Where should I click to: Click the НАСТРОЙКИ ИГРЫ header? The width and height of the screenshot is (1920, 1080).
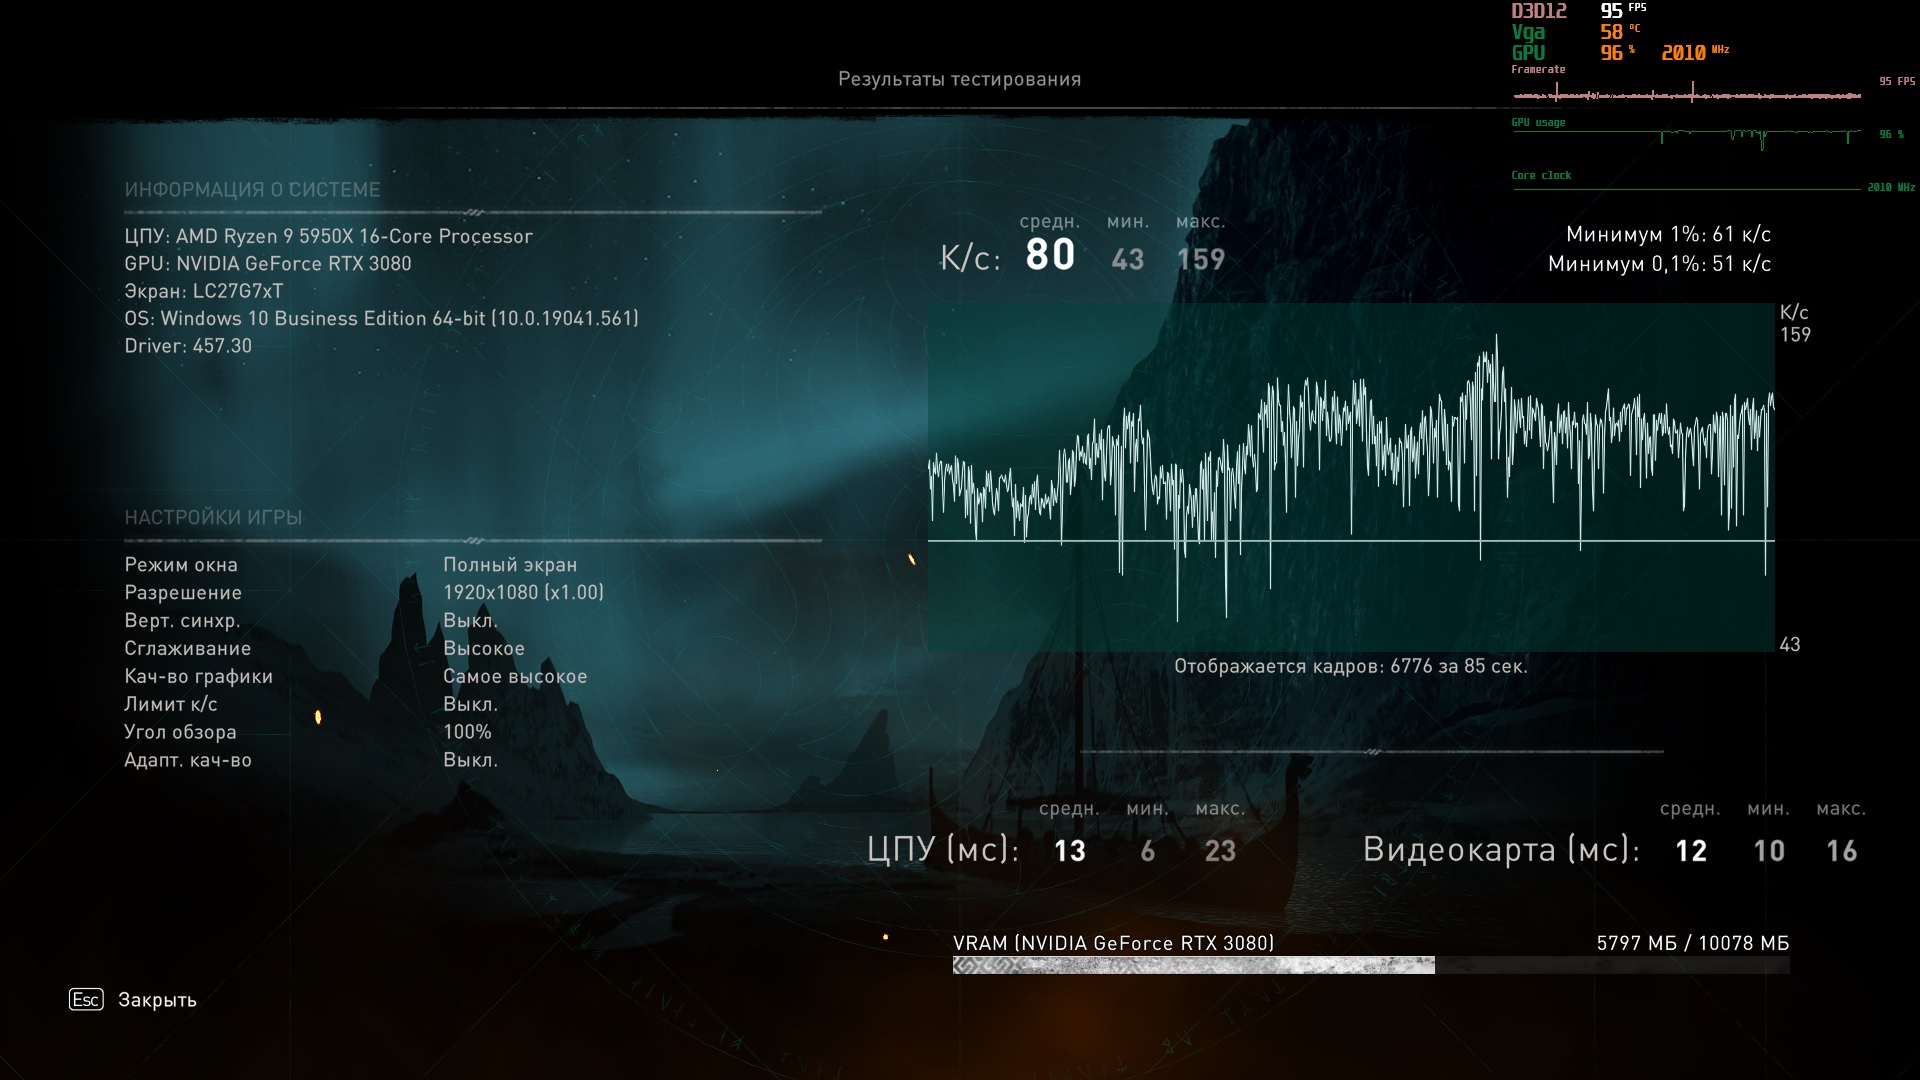point(213,517)
